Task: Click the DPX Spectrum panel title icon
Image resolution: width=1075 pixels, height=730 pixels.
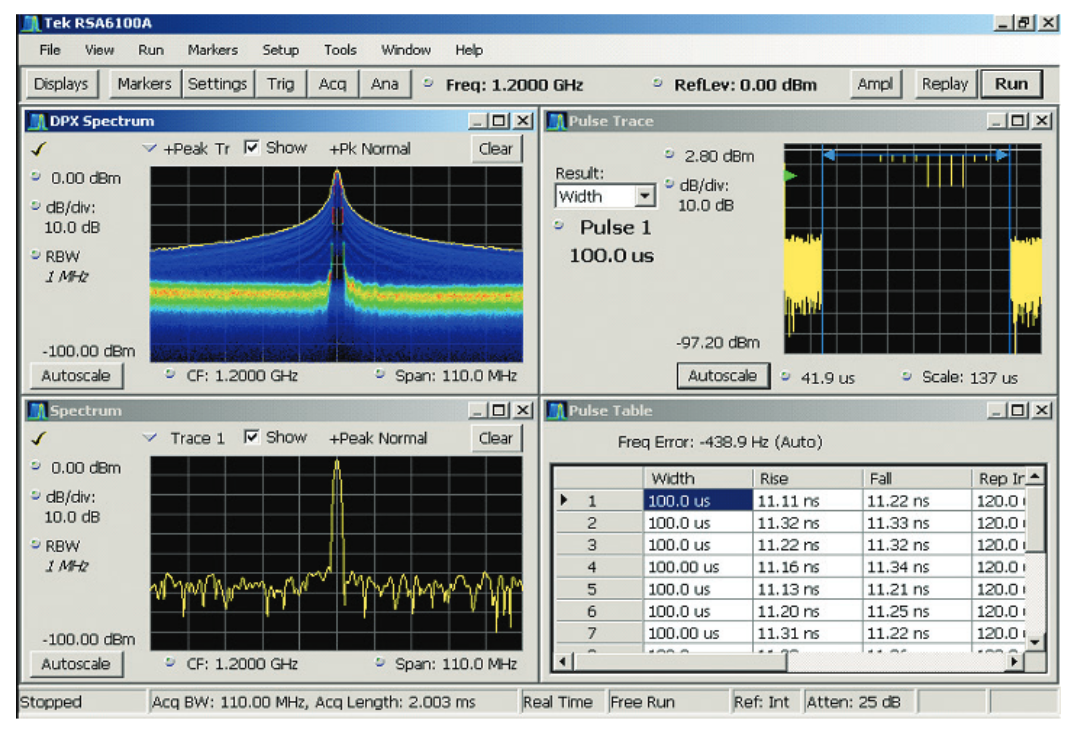Action: [37, 122]
